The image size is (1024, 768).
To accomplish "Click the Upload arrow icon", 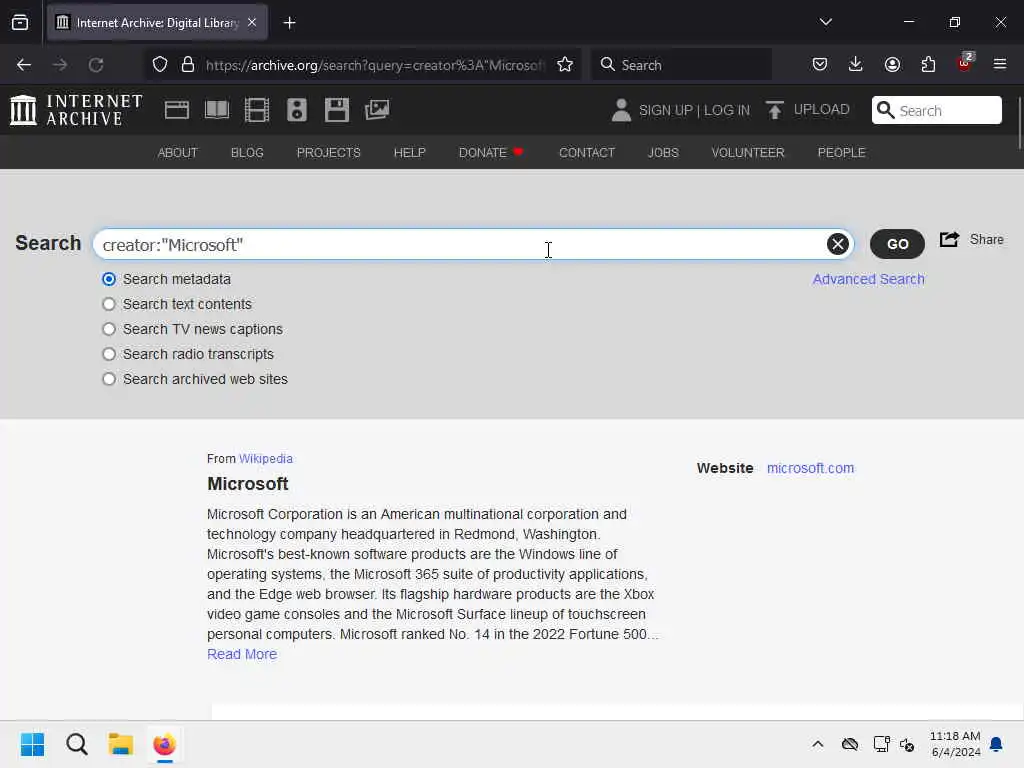I will point(775,110).
